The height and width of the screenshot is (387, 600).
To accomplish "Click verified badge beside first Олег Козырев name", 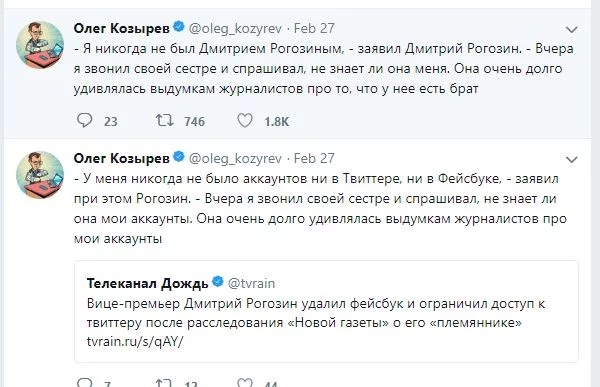I will pyautogui.click(x=179, y=27).
